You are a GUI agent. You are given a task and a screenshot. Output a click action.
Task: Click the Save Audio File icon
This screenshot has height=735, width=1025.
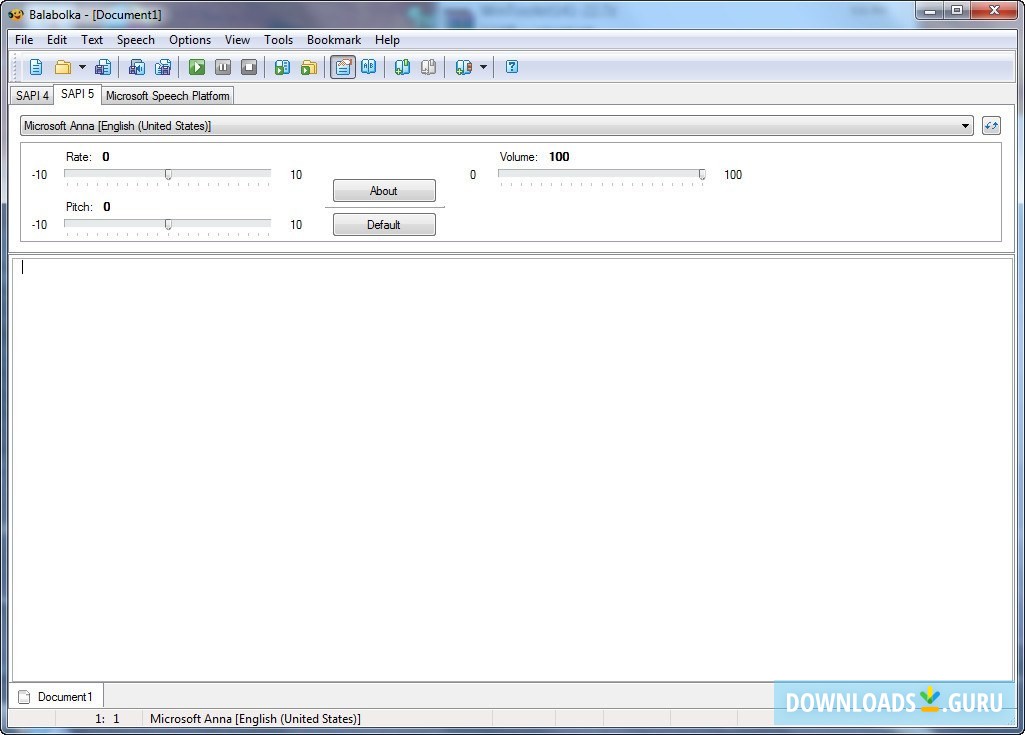click(x=137, y=67)
